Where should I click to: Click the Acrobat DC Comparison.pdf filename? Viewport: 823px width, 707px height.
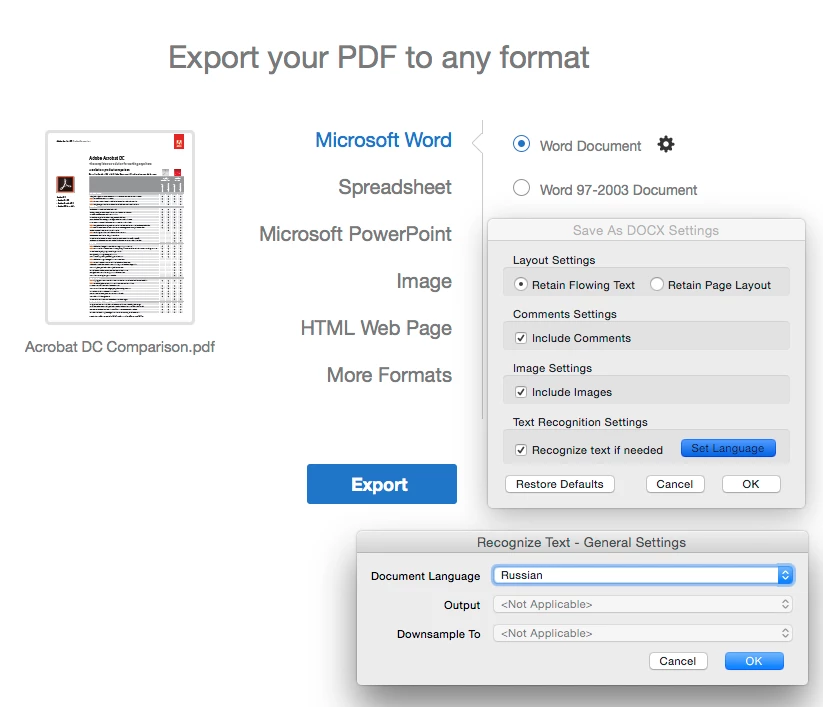120,347
